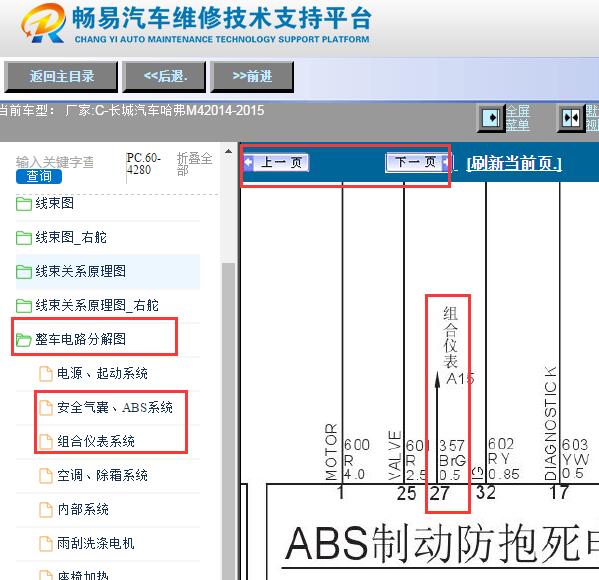Click pin number 27 in diagram
The height and width of the screenshot is (580, 599).
[x=439, y=493]
